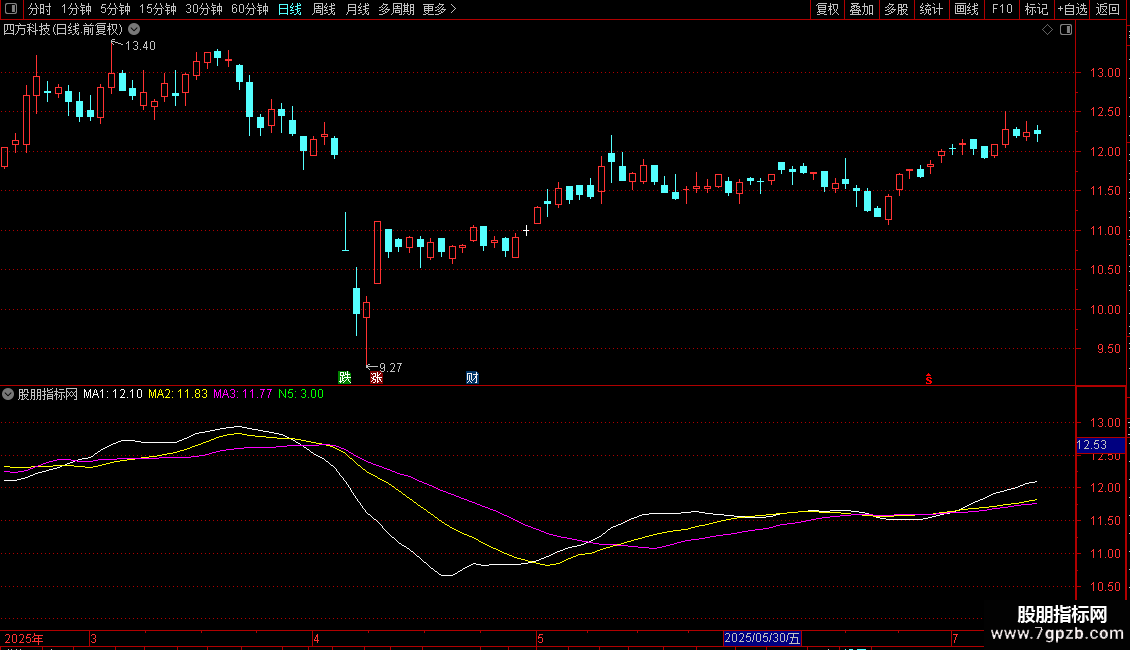The height and width of the screenshot is (650, 1130).
Task: Click the 9.27 low price label
Action: (391, 368)
